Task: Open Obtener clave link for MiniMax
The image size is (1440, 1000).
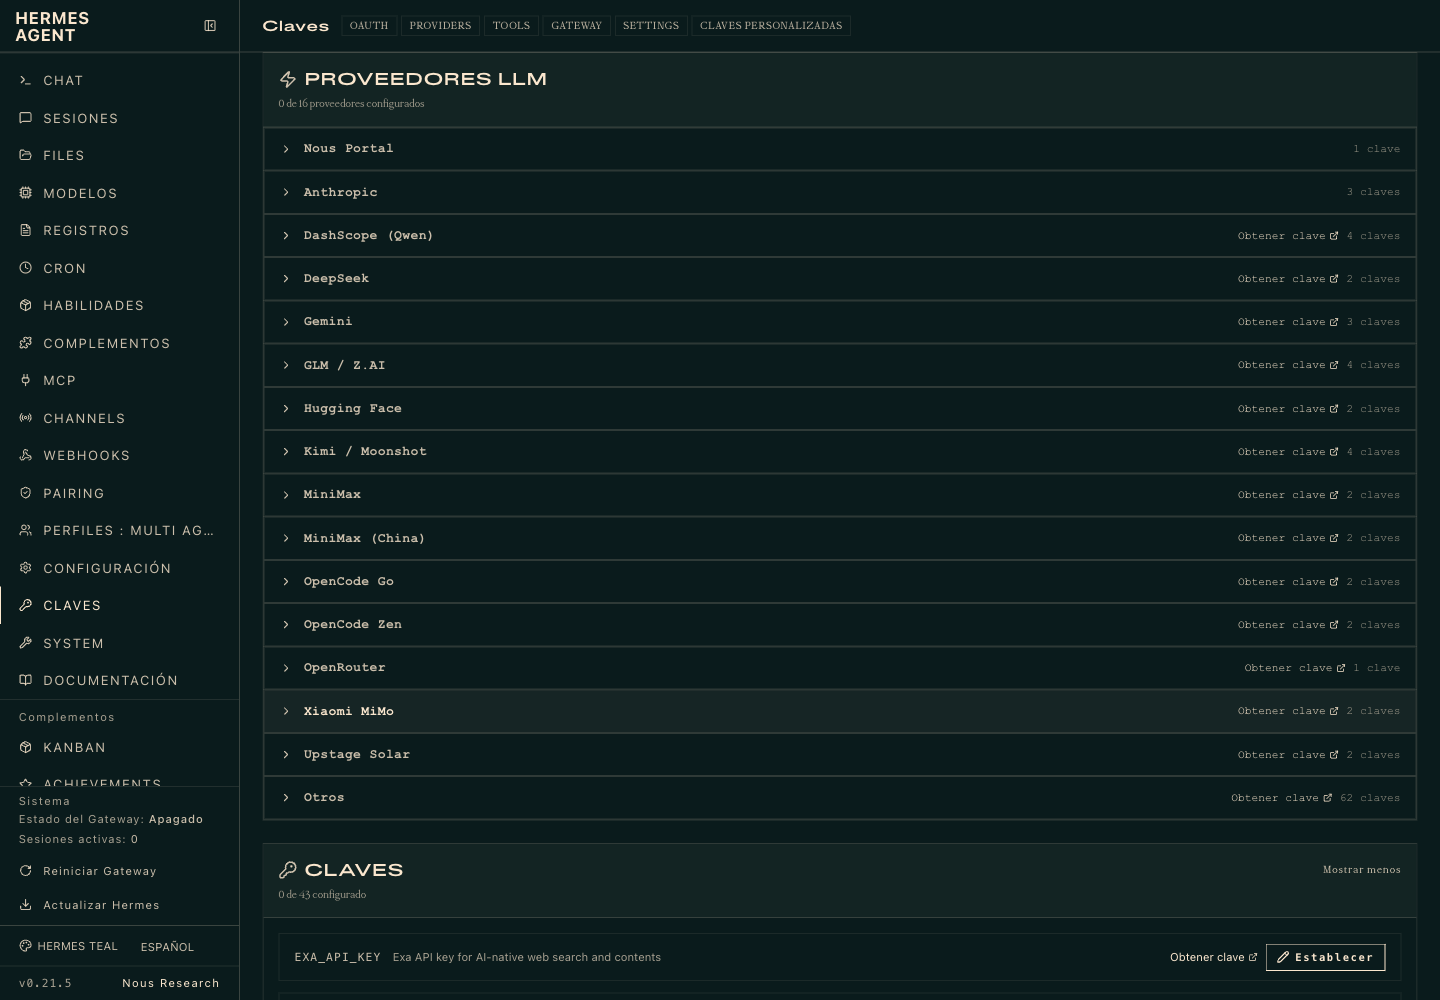Action: point(1288,495)
